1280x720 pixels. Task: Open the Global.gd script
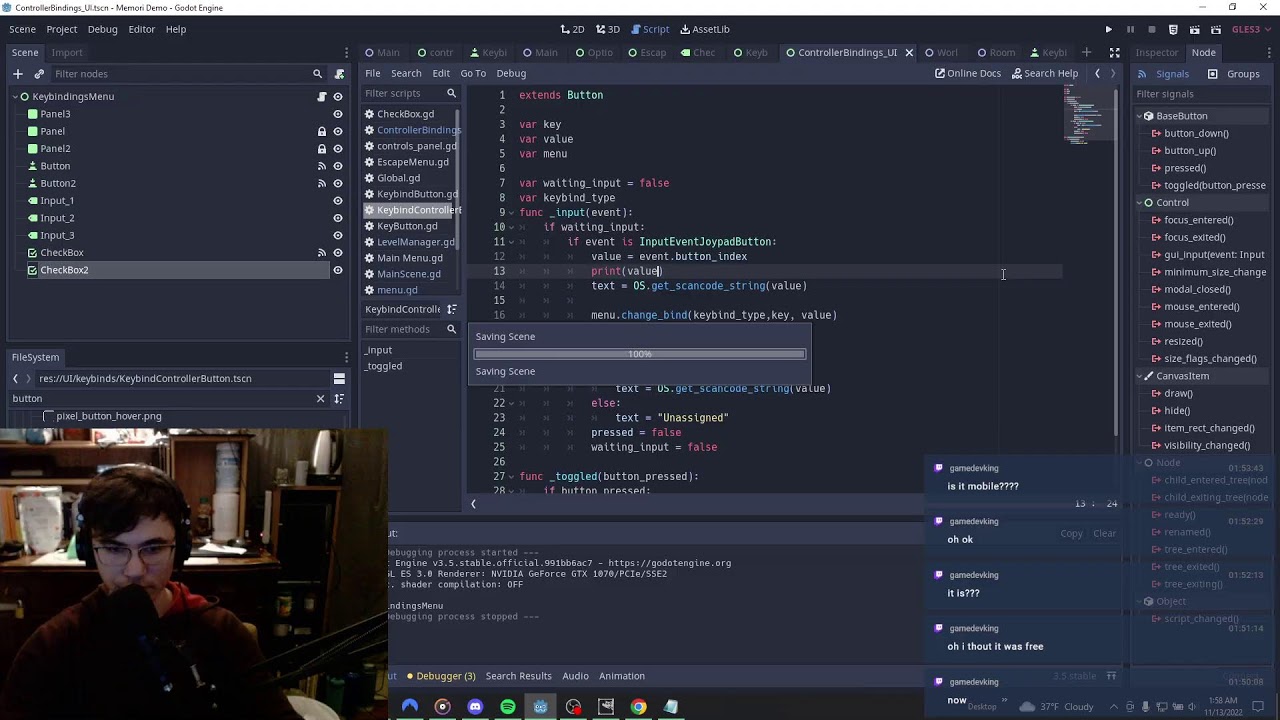pos(398,178)
